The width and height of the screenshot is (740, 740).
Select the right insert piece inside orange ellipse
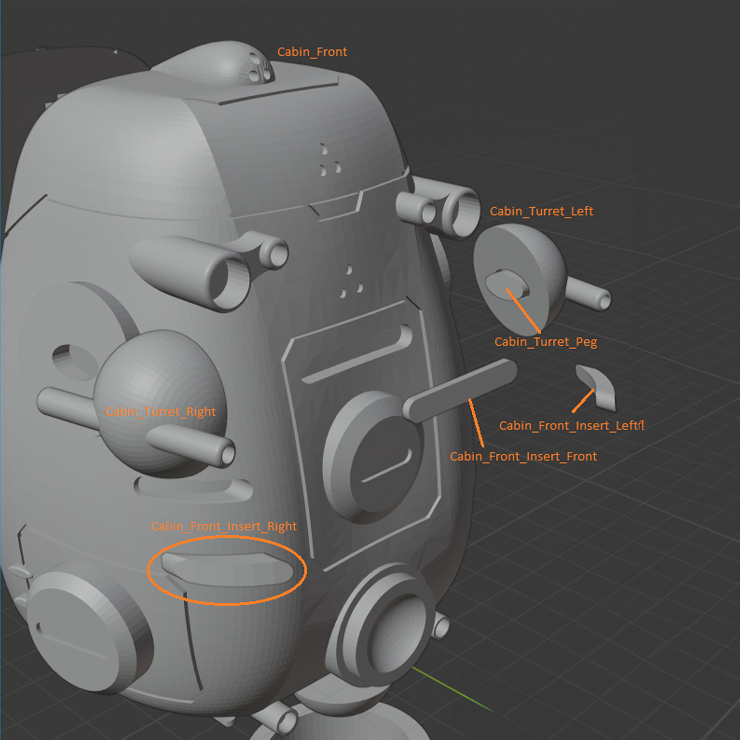click(x=227, y=569)
